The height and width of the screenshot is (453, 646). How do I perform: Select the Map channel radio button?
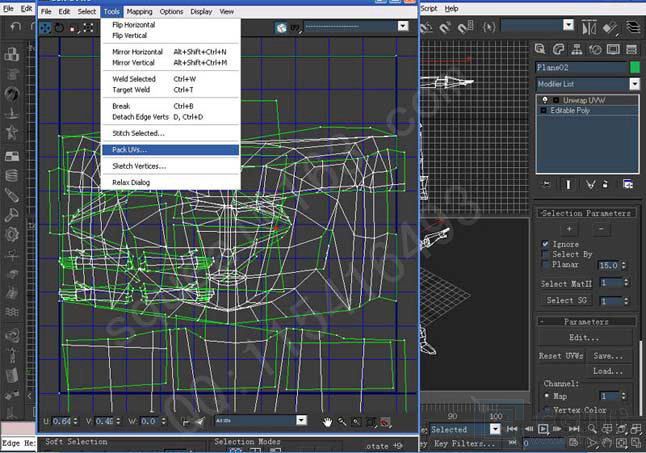[x=547, y=396]
